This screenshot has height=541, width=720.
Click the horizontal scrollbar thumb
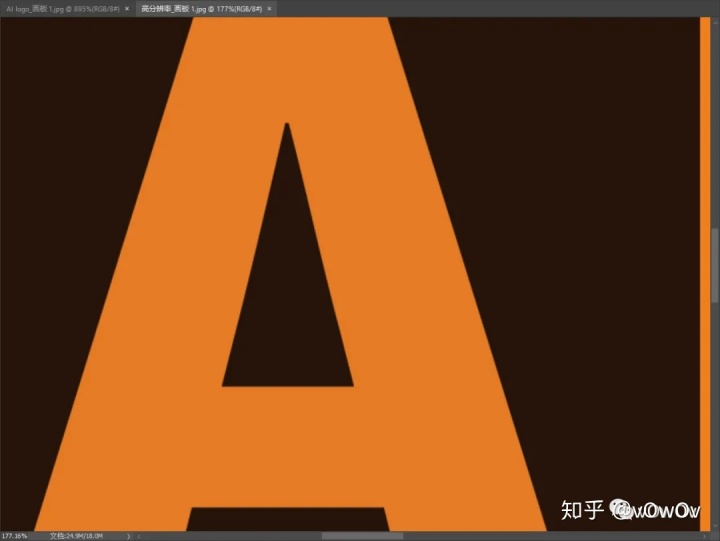pos(362,536)
